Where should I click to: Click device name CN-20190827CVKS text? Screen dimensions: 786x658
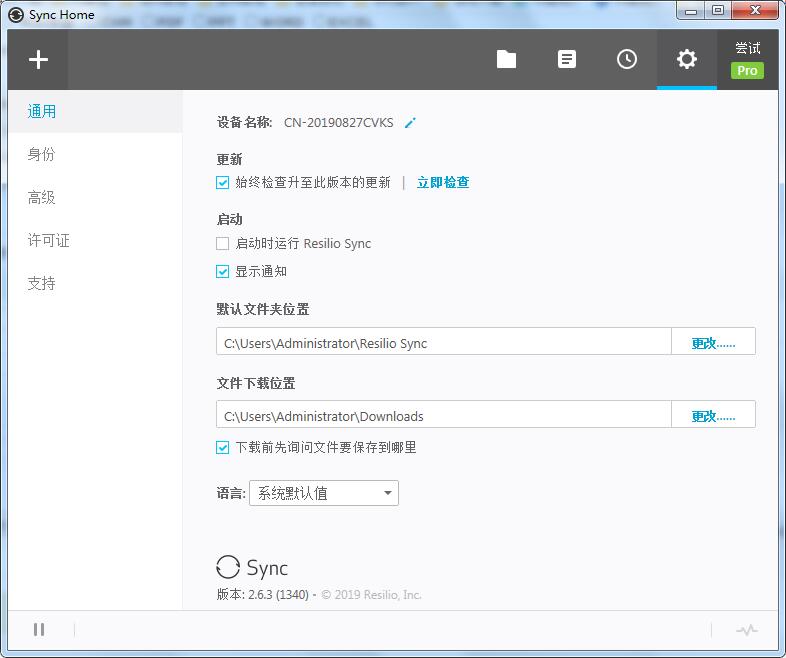pos(339,123)
